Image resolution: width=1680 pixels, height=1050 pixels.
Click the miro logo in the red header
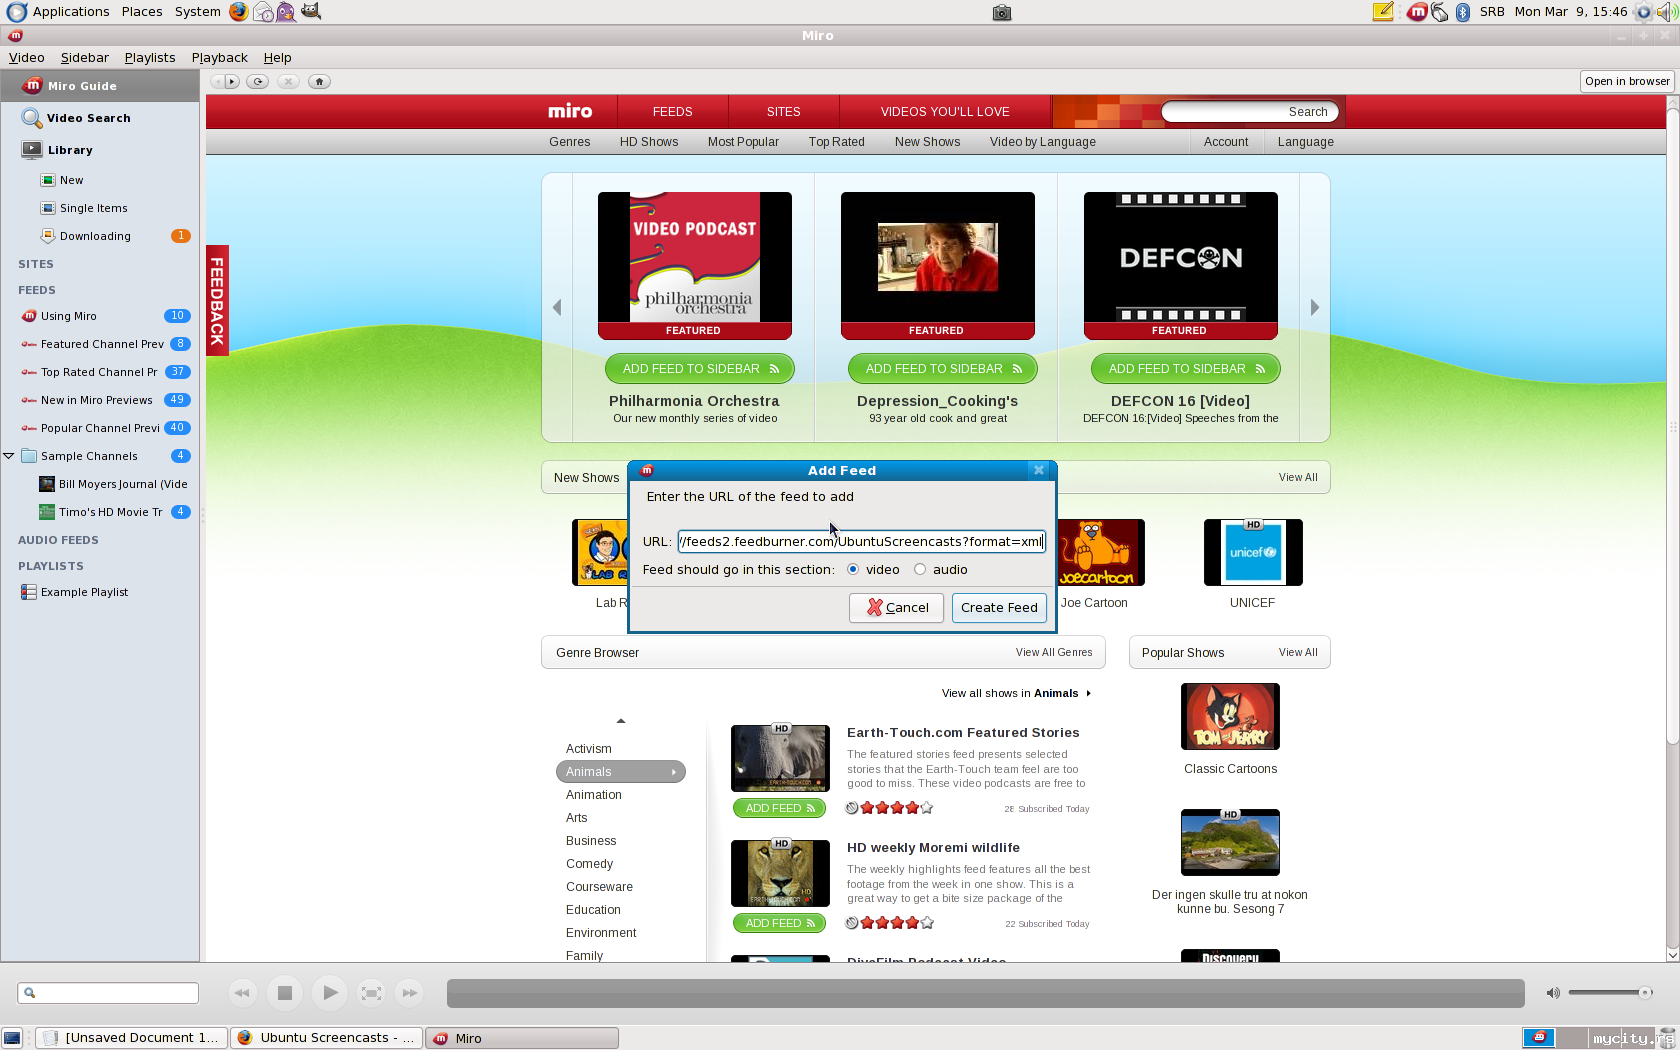coord(570,112)
